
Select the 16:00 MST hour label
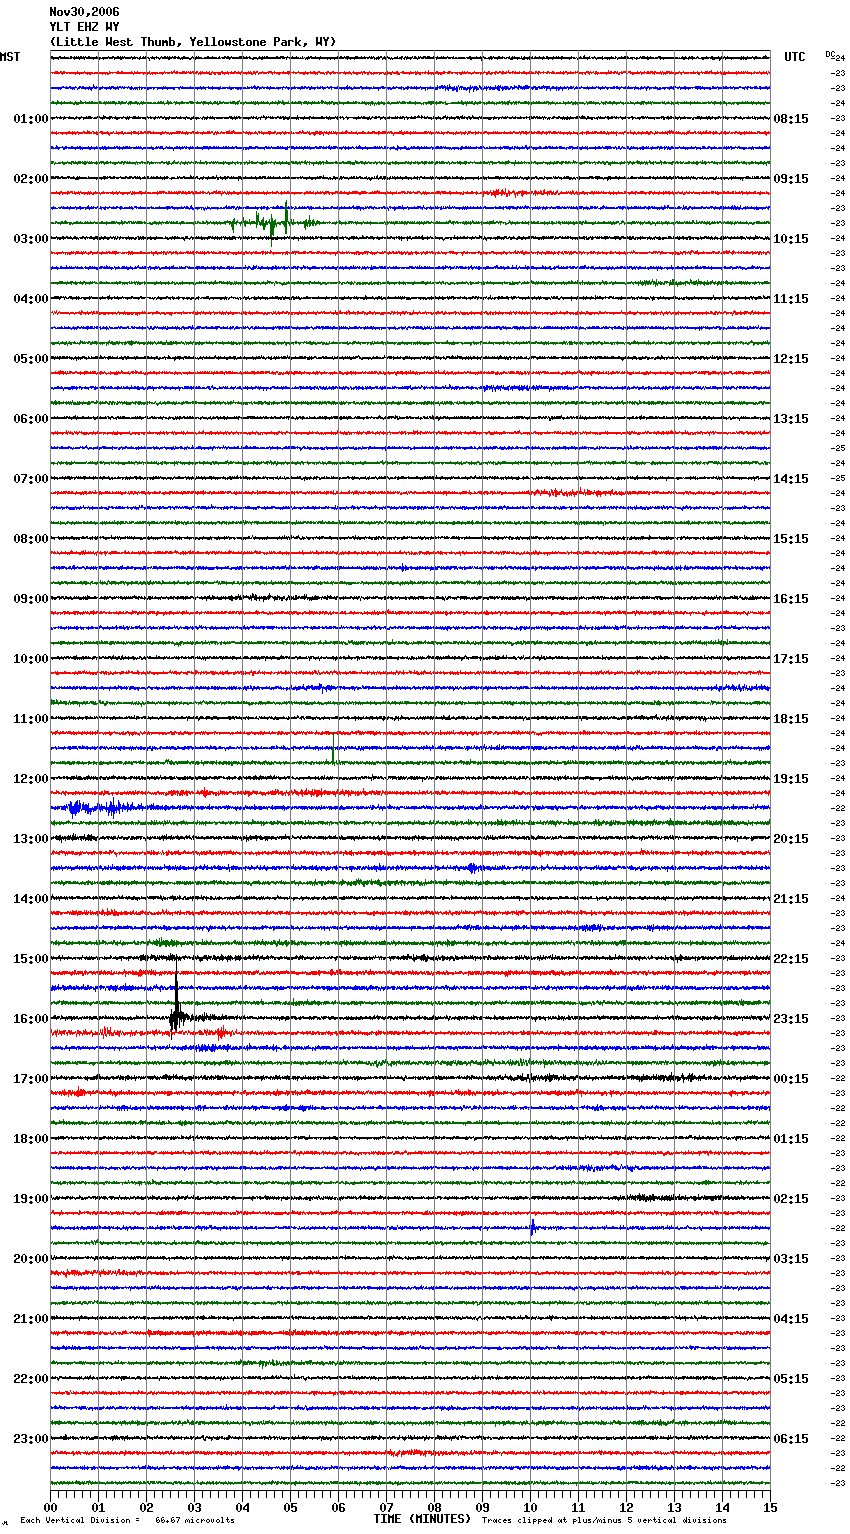click(x=30, y=1019)
